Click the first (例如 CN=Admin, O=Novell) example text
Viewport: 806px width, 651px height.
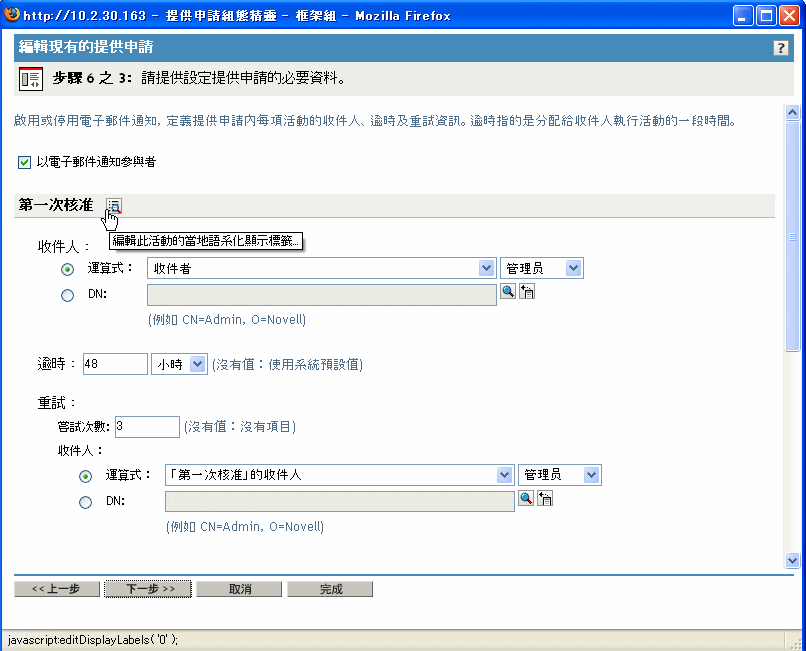tap(227, 320)
